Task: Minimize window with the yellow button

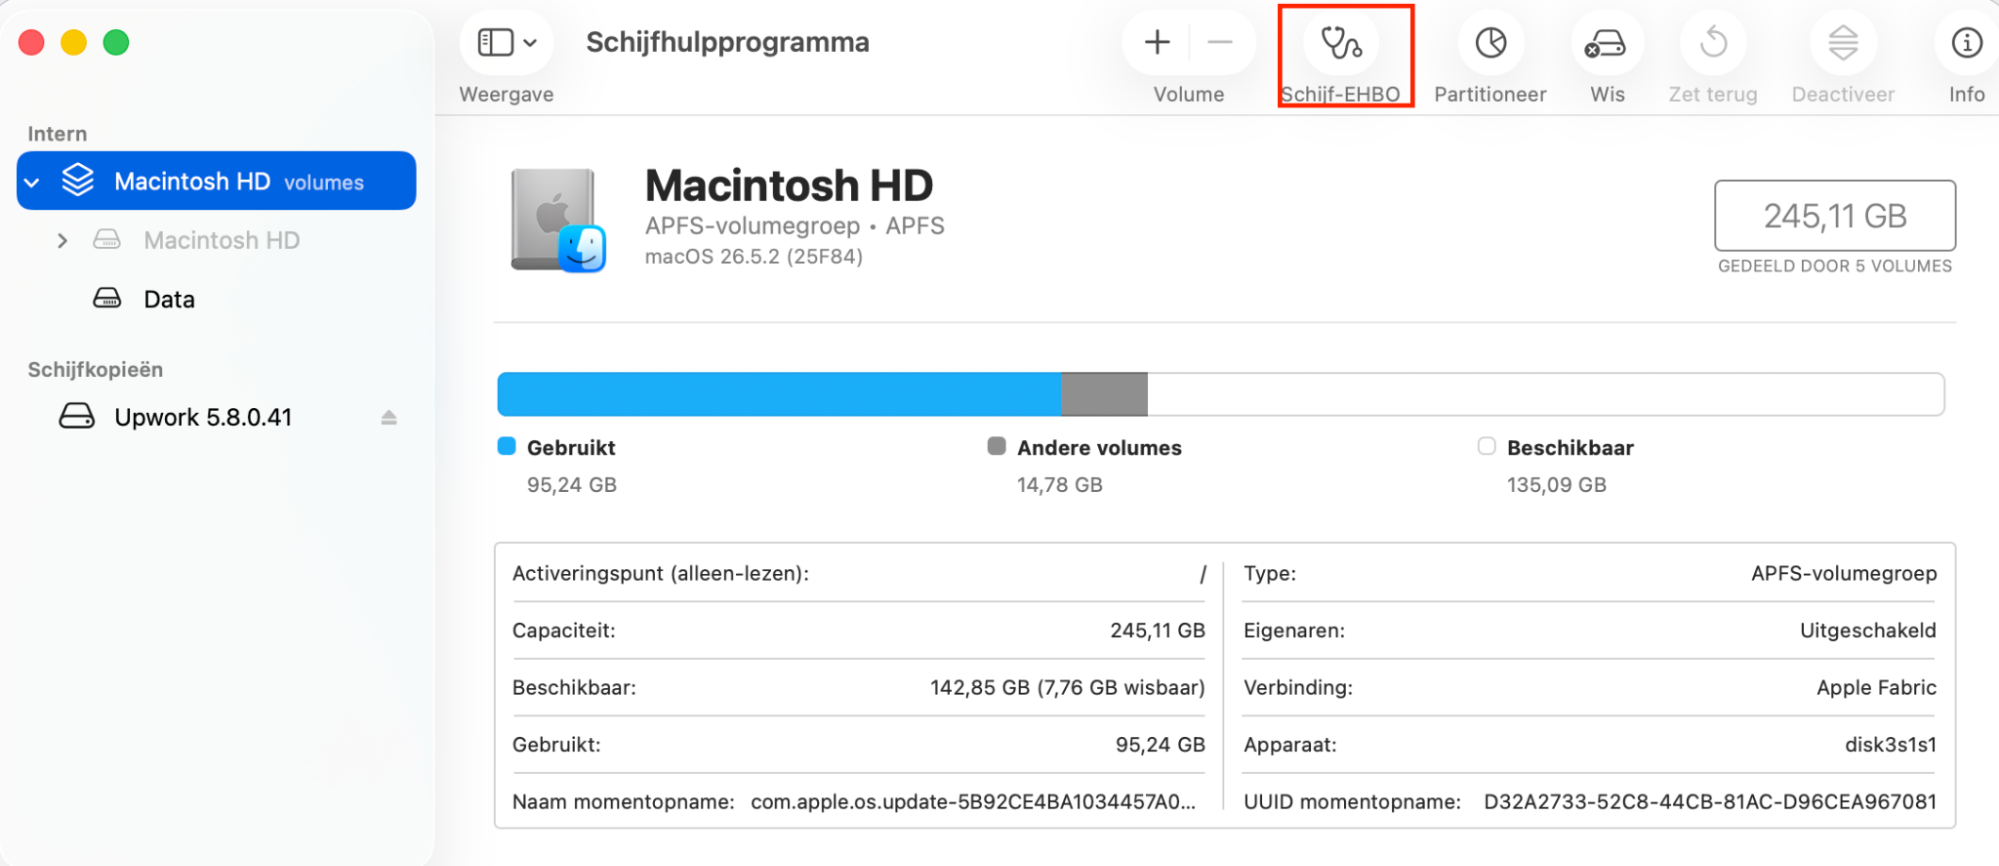Action: click(x=74, y=43)
